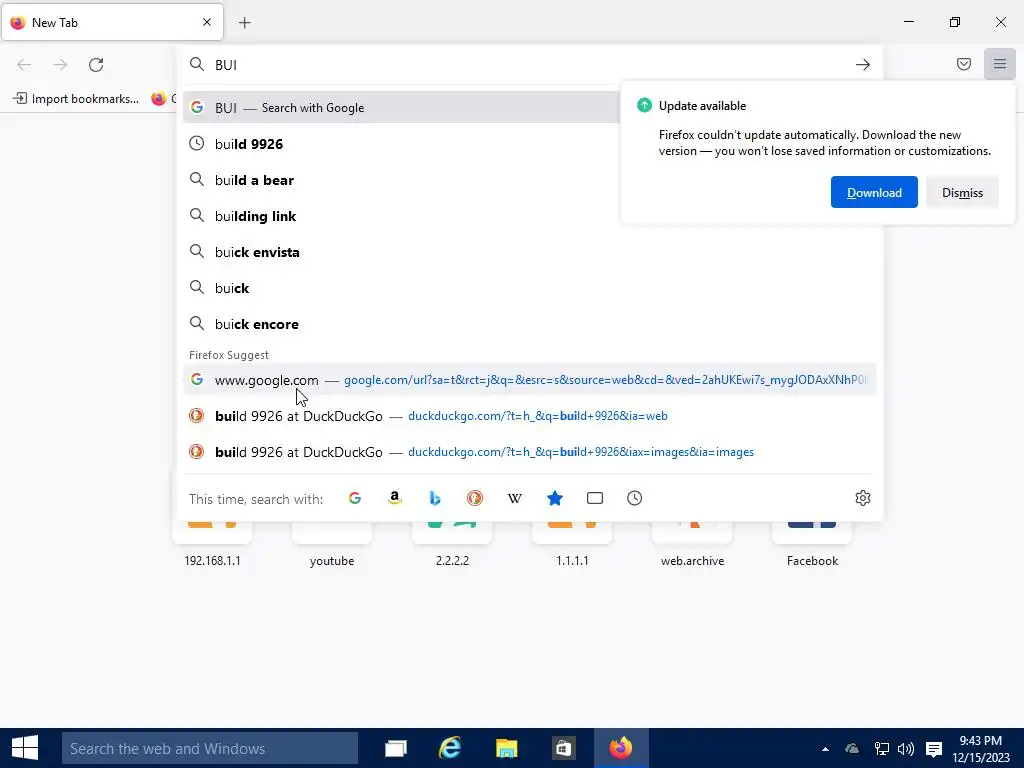
Task: Search this time with Amazon icon
Action: [394, 498]
